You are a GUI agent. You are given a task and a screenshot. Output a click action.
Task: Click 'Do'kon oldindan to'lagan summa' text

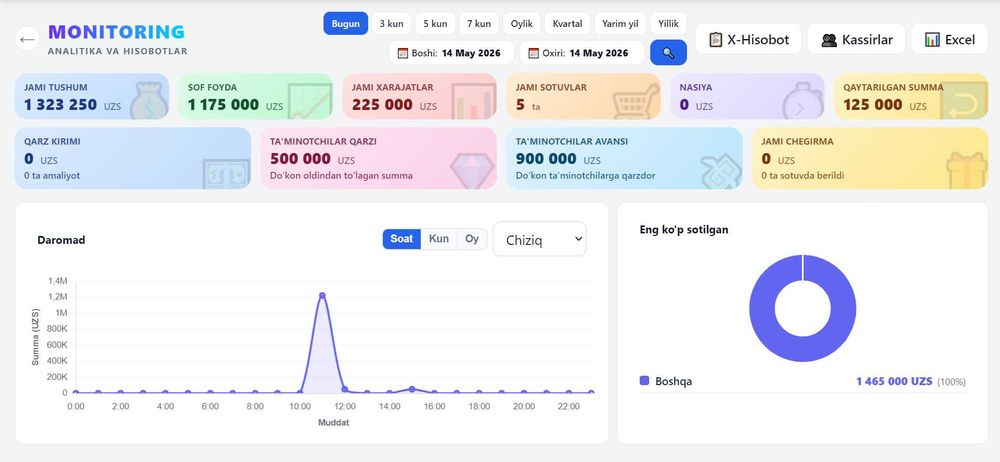click(x=341, y=175)
